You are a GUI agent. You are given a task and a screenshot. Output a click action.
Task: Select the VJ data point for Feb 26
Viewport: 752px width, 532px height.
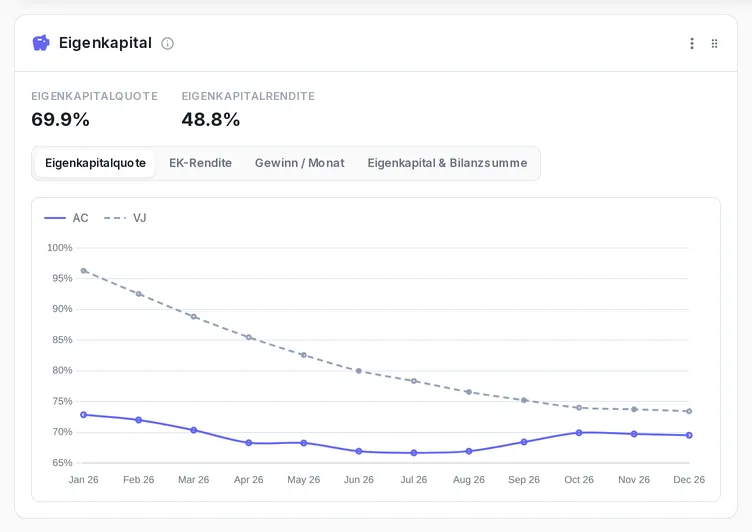(139, 294)
